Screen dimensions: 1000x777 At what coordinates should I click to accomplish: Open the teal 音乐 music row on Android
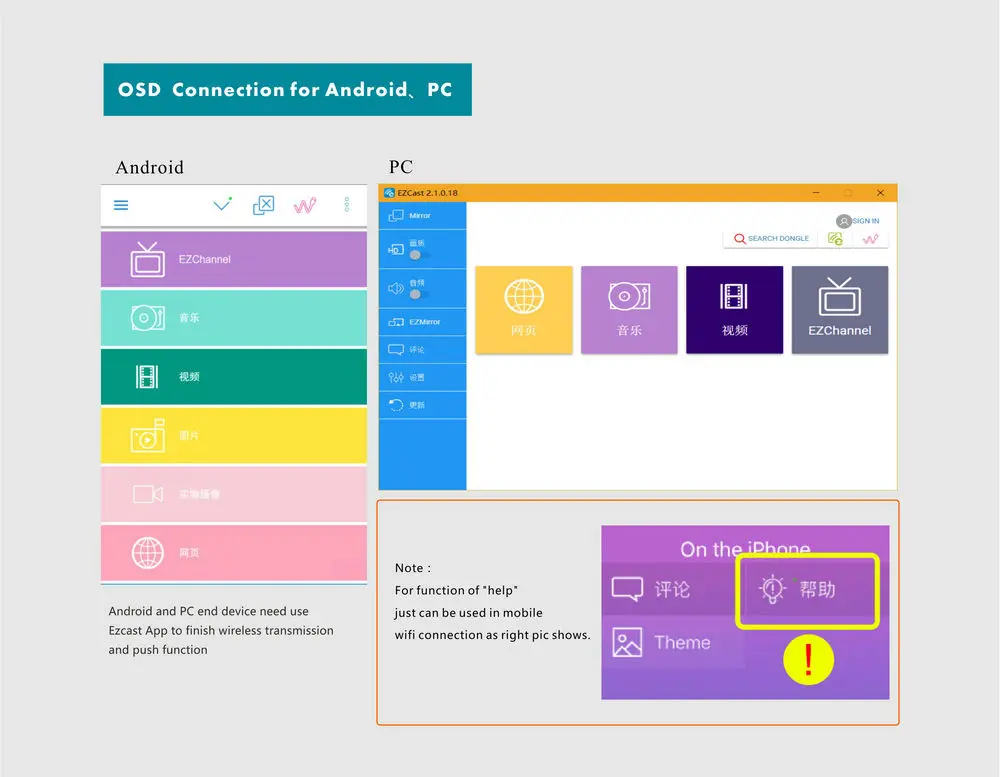point(234,318)
